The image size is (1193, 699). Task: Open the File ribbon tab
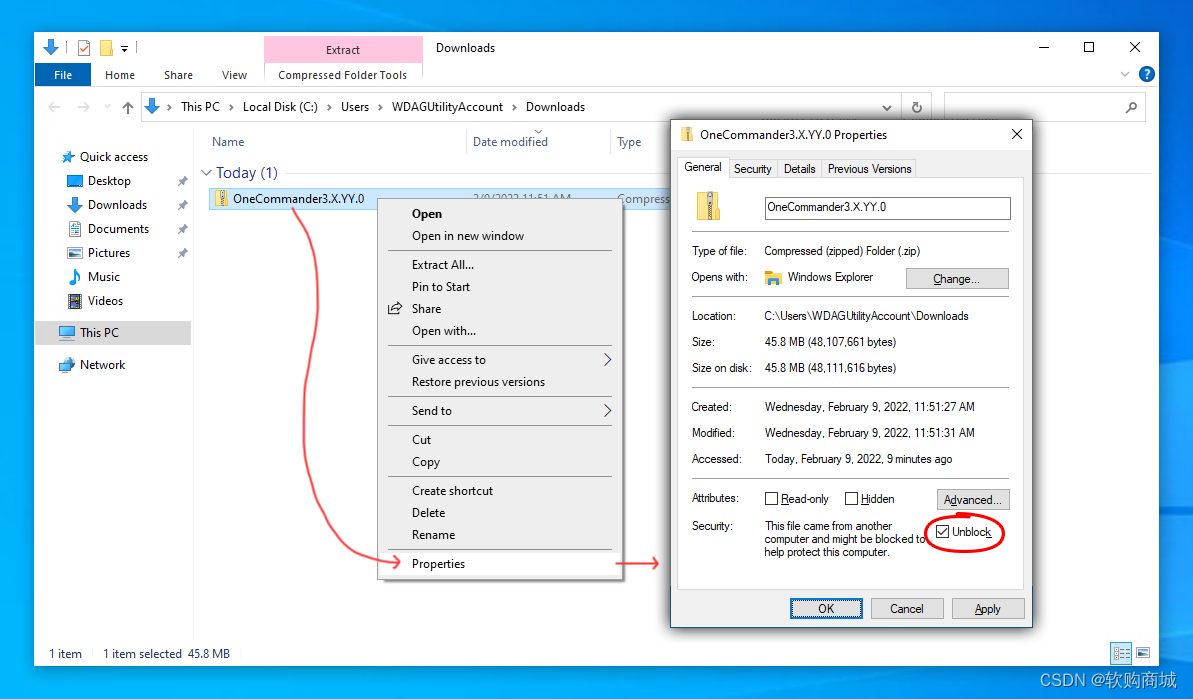[x=63, y=75]
